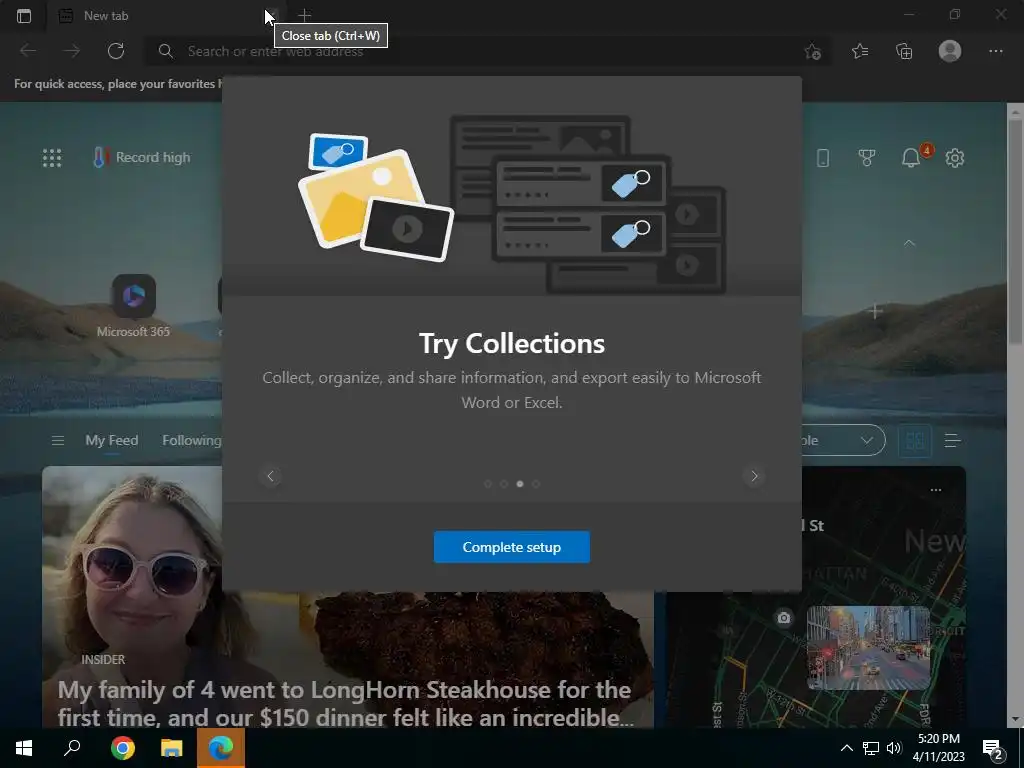Open the volume control in tray
Viewport: 1024px width, 768px height.
894,748
